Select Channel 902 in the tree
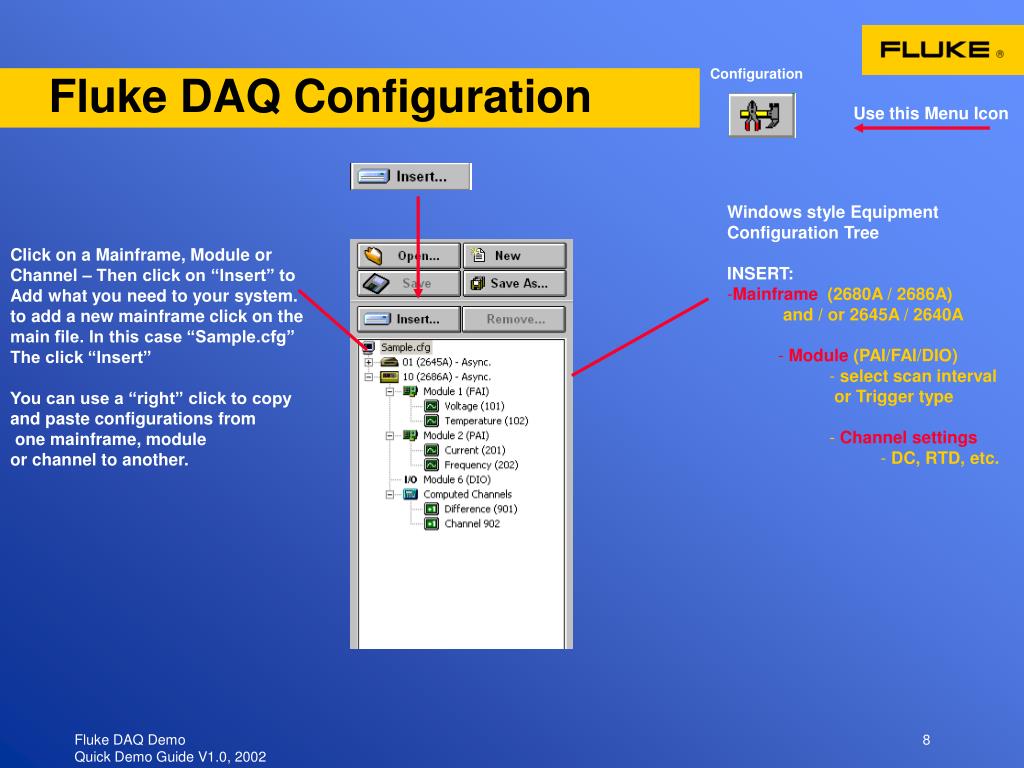Image resolution: width=1024 pixels, height=768 pixels. (x=472, y=524)
